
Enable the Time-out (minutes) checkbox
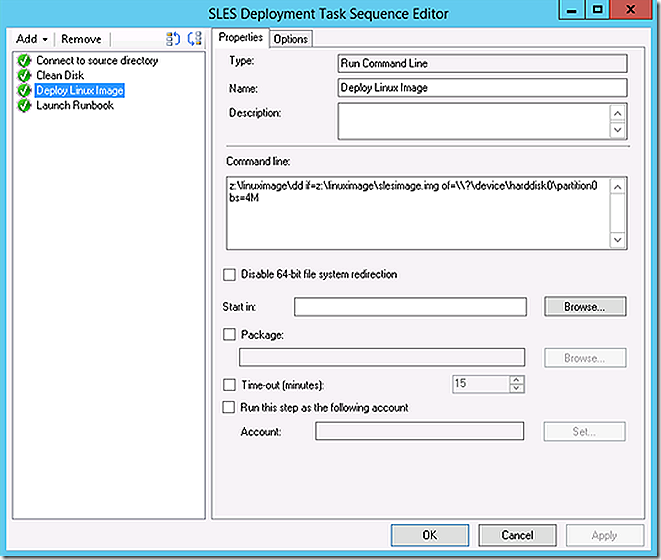[229, 385]
